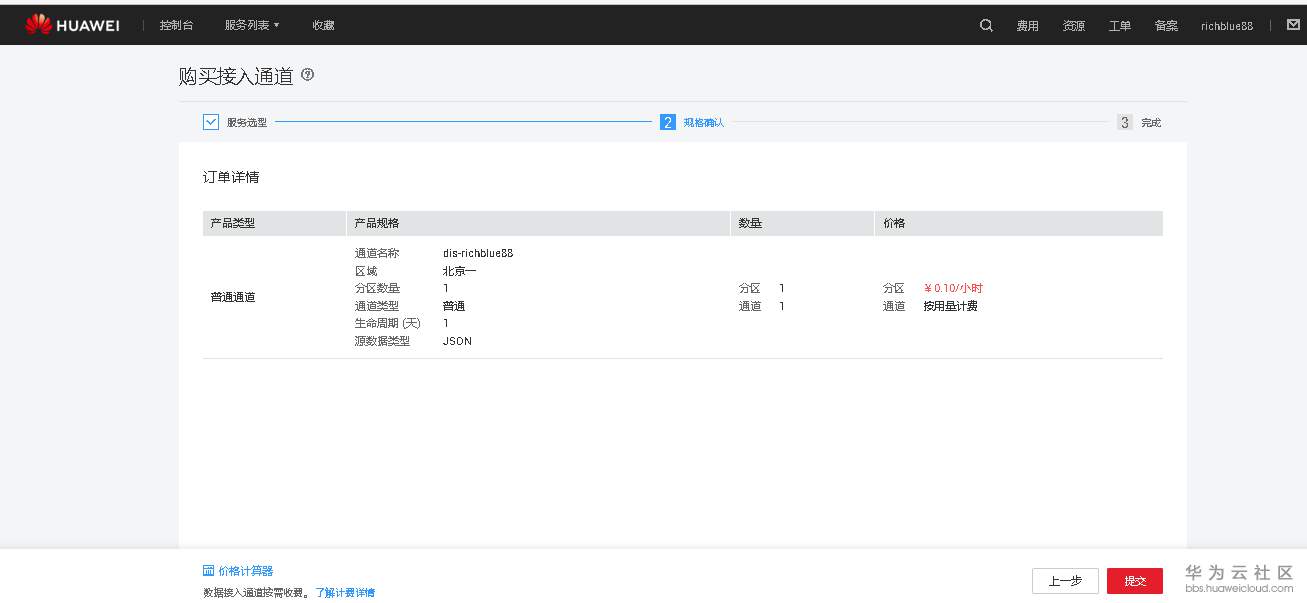Screen dimensions: 1307x603
Task: Open the mail envelope icon
Action: point(1293,25)
